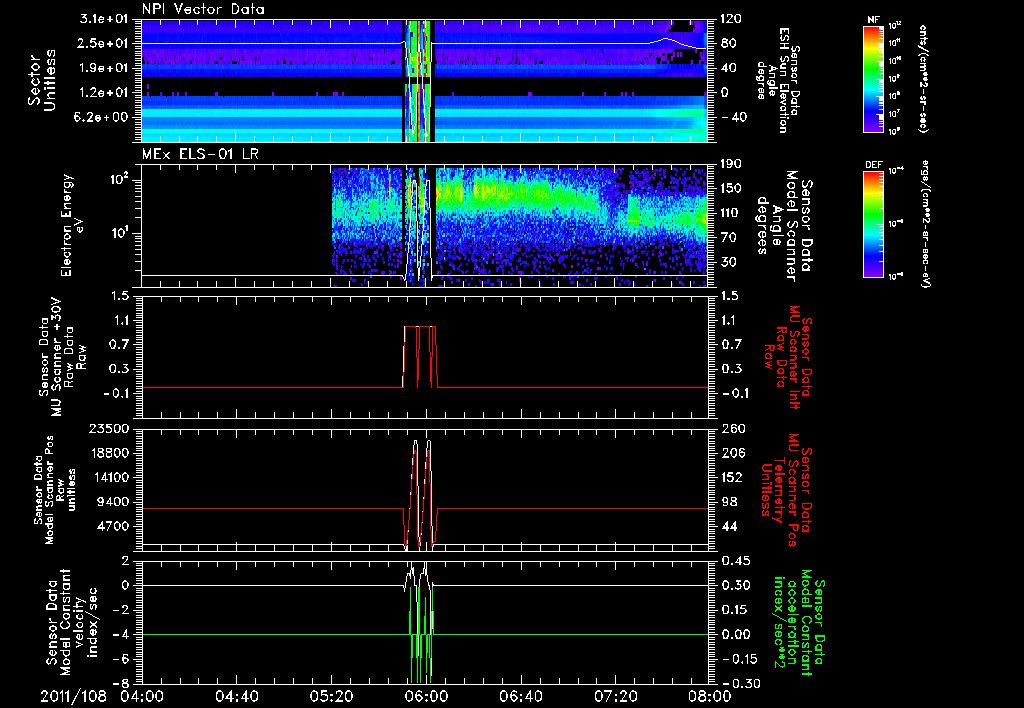This screenshot has height=708, width=1024.
Task: Click the -6 velocity tick value
Action: (x=120, y=659)
